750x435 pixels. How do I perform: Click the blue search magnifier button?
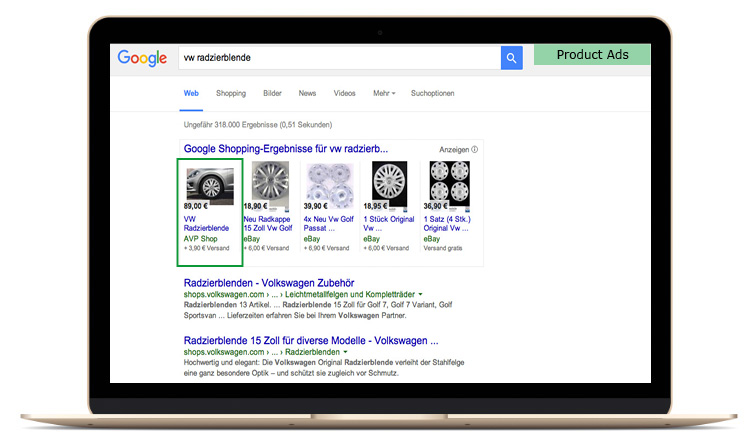tap(511, 58)
